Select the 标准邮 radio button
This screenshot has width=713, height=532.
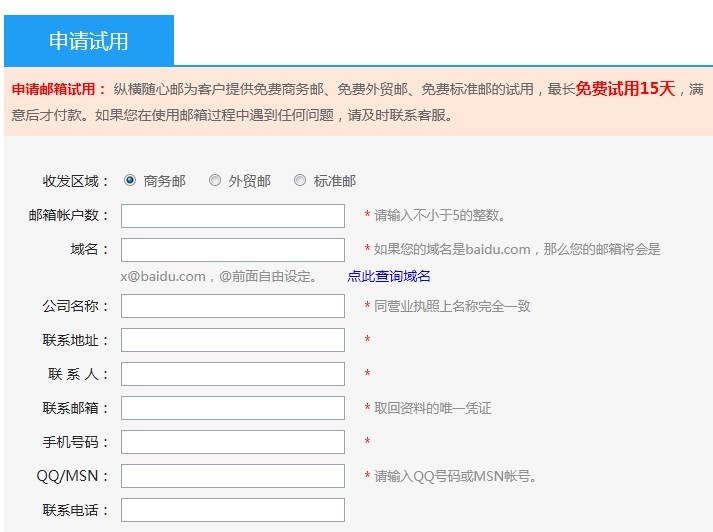click(300, 181)
